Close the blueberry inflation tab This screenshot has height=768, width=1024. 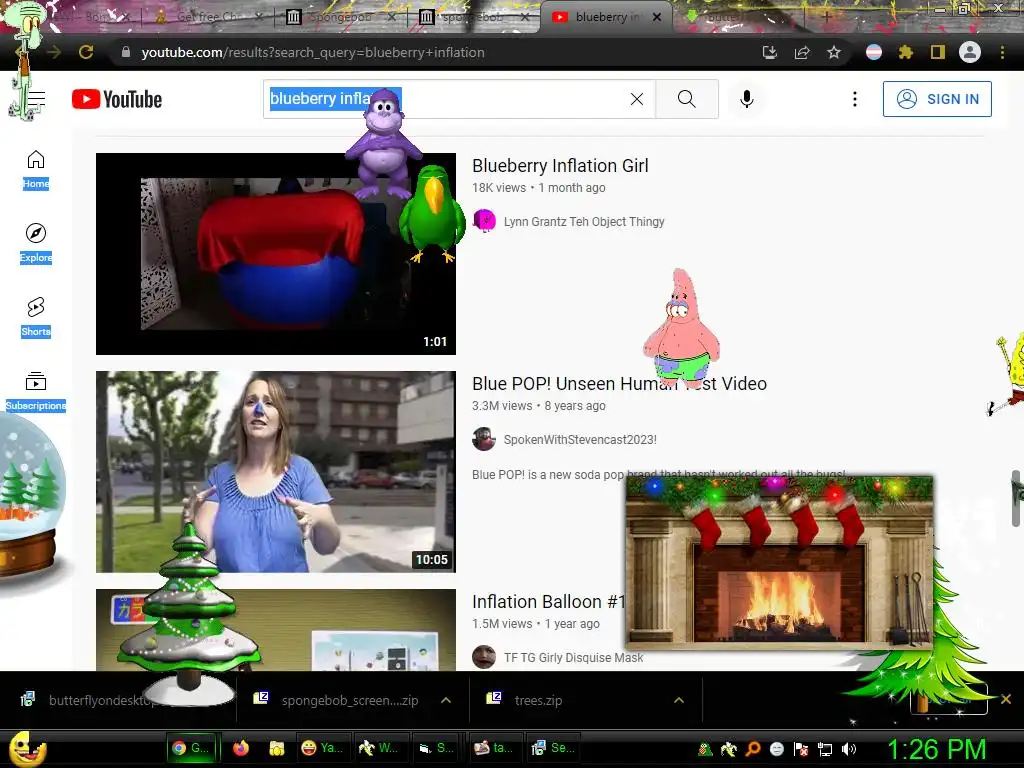click(657, 18)
